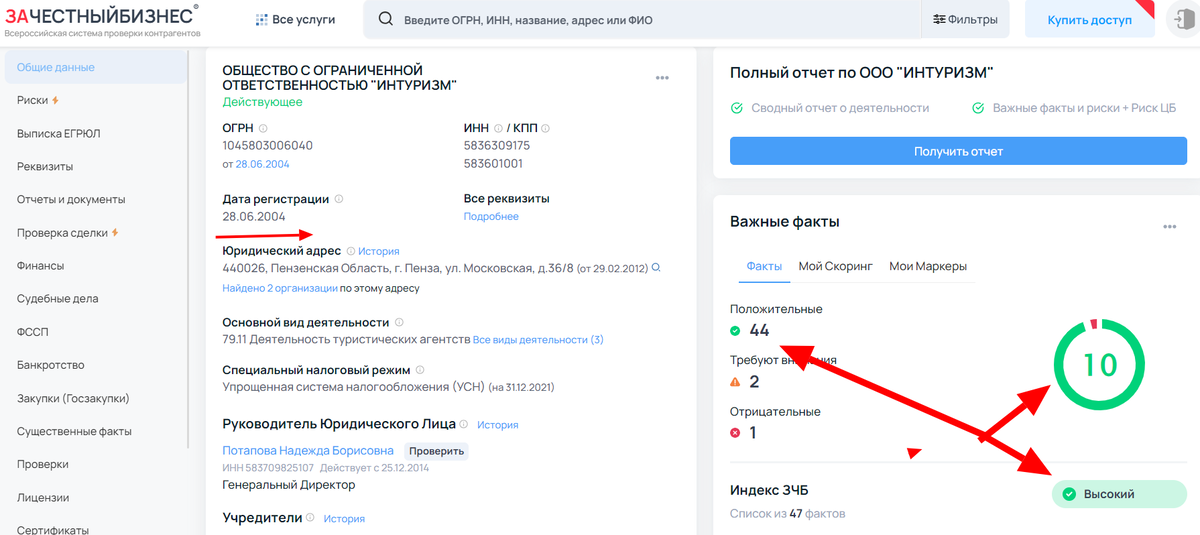The width and height of the screenshot is (1200, 535).
Task: Go to Закупки (Госзакупки) section
Action: click(73, 398)
